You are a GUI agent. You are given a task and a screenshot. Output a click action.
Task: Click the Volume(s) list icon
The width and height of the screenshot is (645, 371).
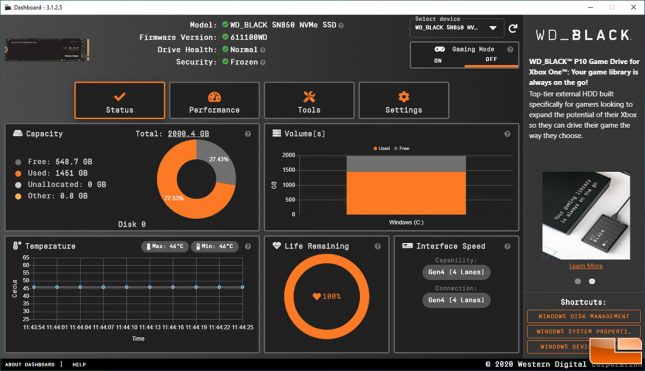tap(277, 133)
